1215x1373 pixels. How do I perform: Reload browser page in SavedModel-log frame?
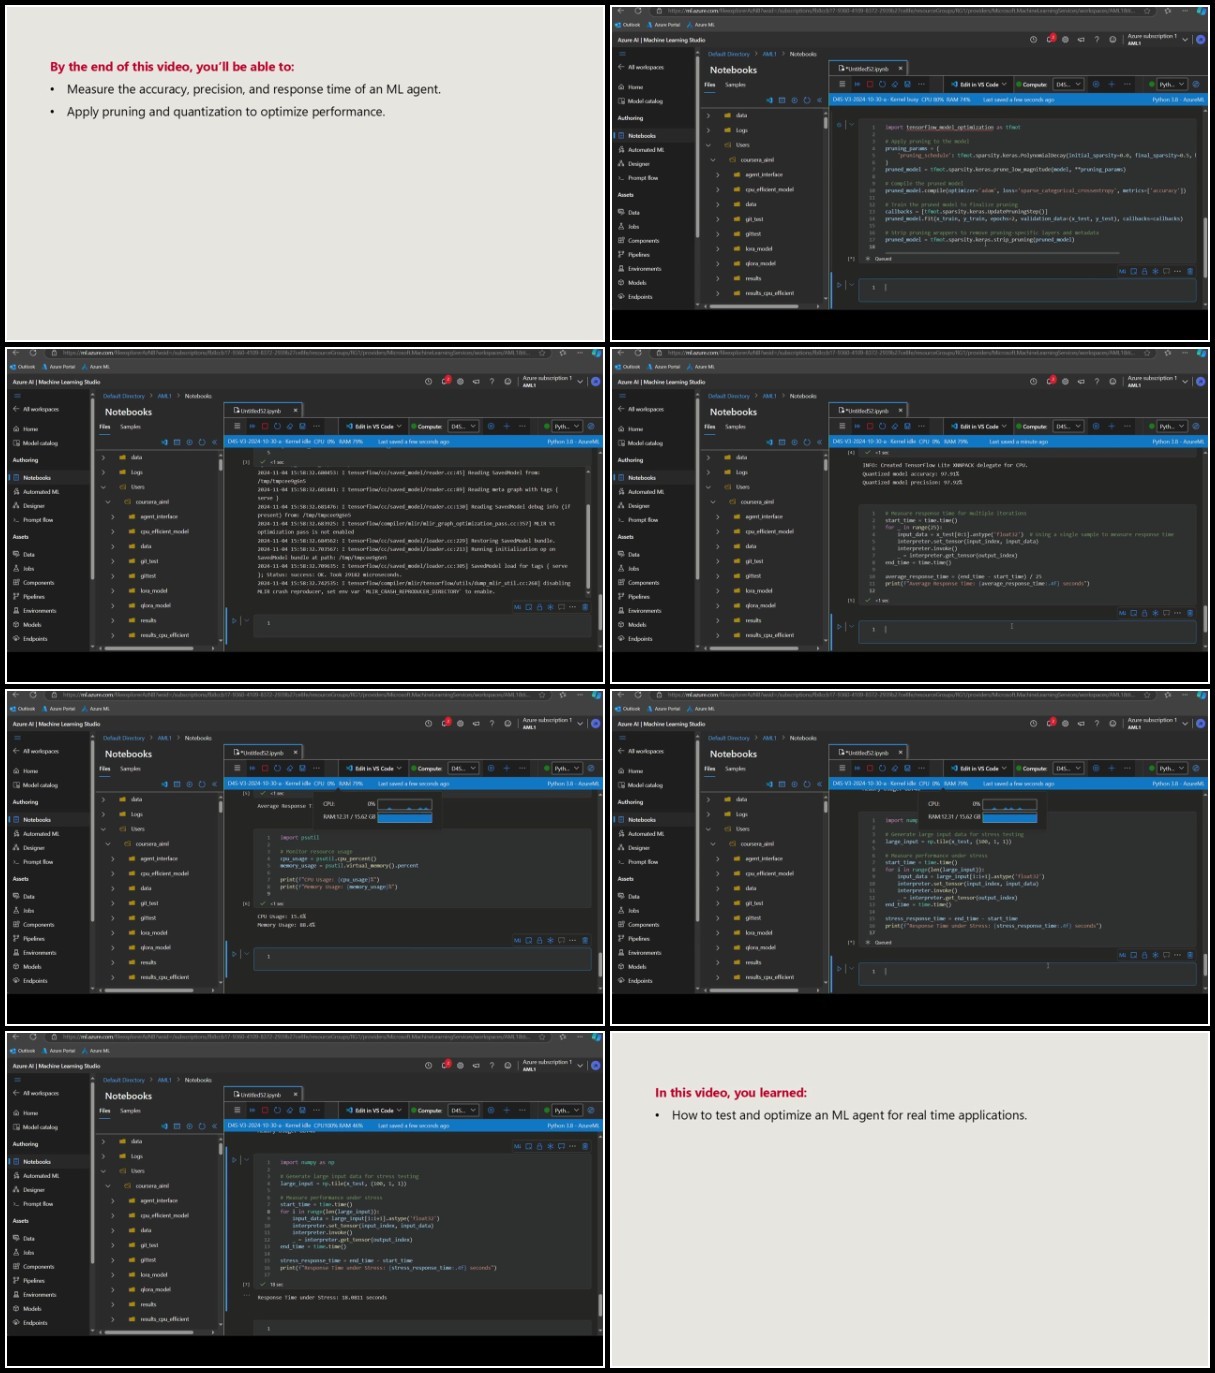(x=32, y=352)
